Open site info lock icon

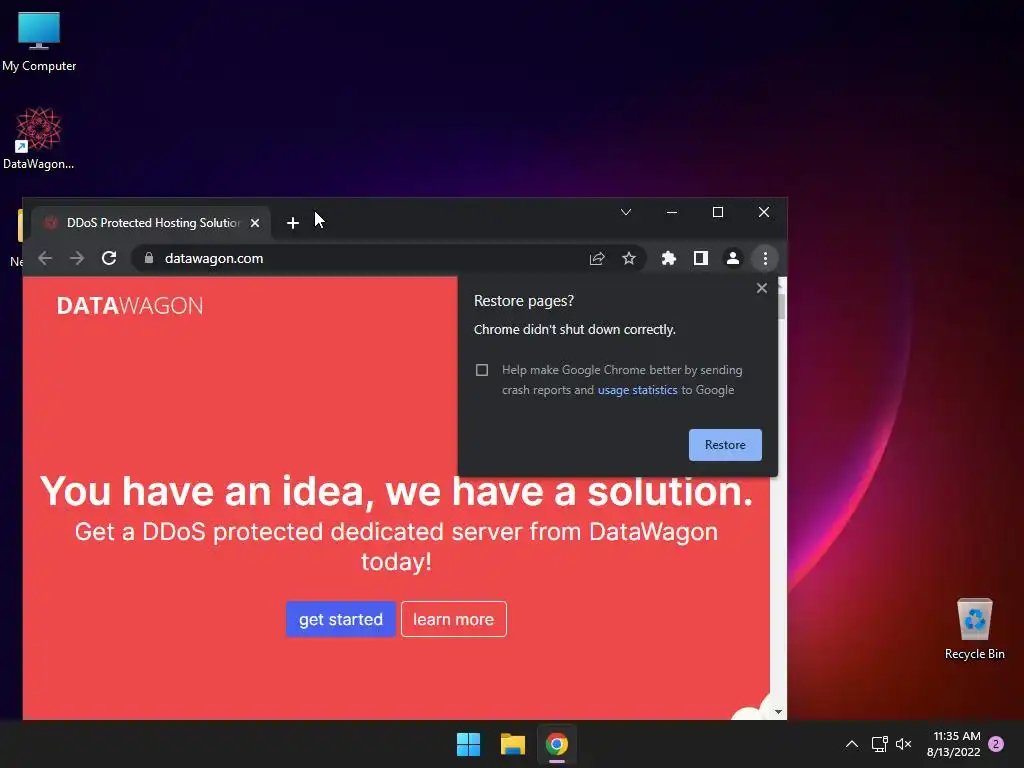tap(149, 259)
